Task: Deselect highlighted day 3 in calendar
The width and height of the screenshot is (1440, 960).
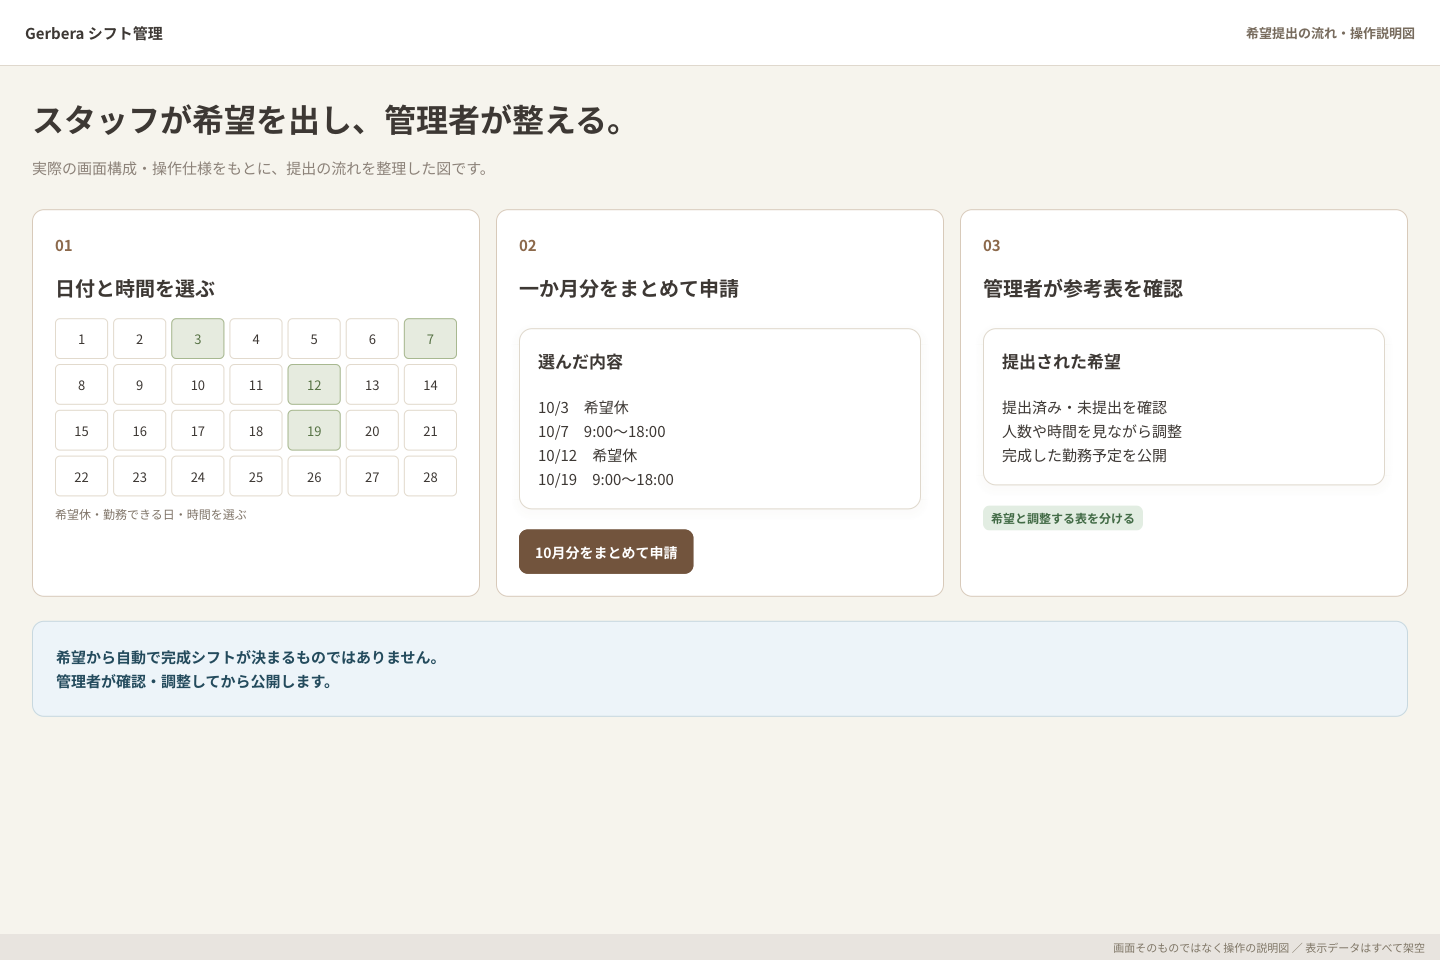Action: (x=198, y=339)
